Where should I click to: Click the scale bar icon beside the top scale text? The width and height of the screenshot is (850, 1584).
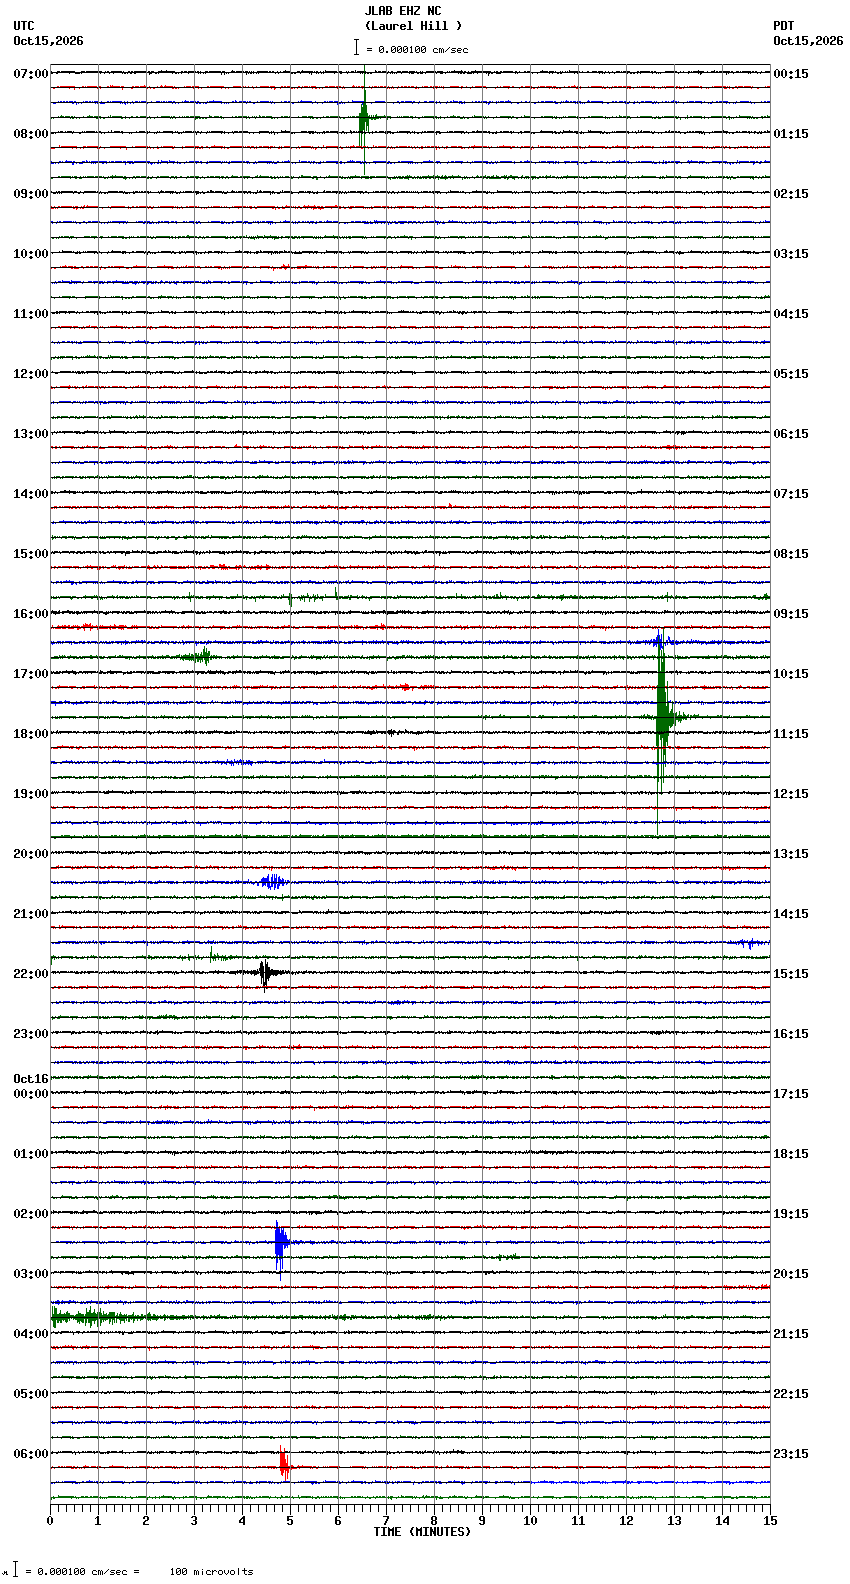tap(356, 47)
